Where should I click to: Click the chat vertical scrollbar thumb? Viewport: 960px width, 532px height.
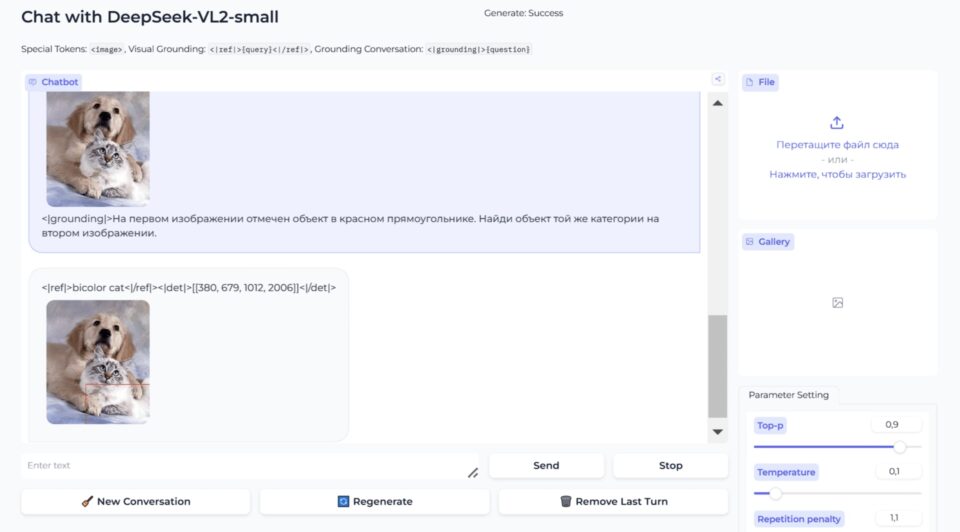tap(718, 366)
